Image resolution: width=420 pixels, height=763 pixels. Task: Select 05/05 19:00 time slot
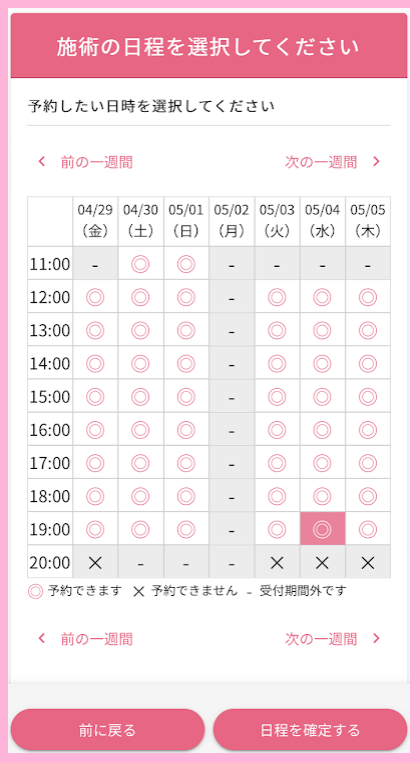pos(368,528)
